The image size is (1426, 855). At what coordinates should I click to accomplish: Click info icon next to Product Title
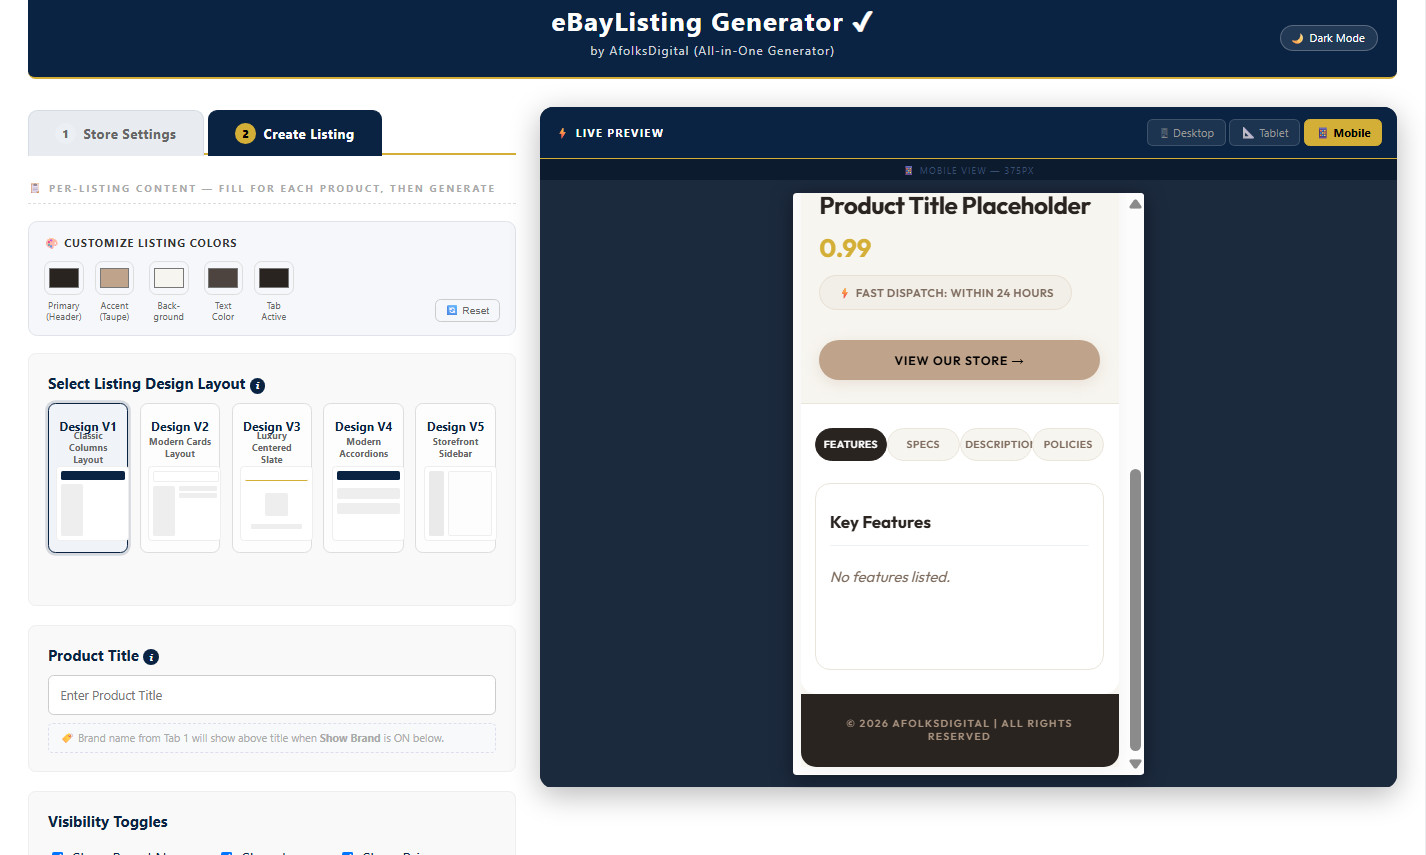click(x=151, y=657)
